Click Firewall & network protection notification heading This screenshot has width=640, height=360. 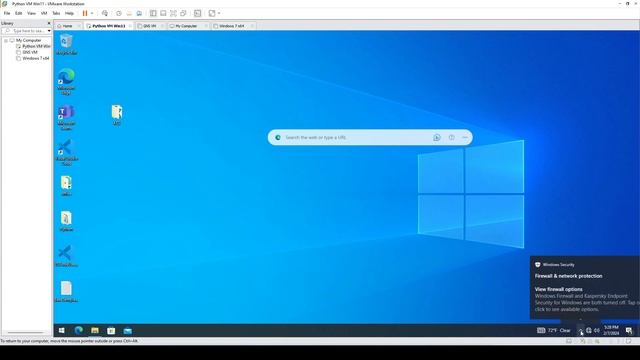[569, 276]
